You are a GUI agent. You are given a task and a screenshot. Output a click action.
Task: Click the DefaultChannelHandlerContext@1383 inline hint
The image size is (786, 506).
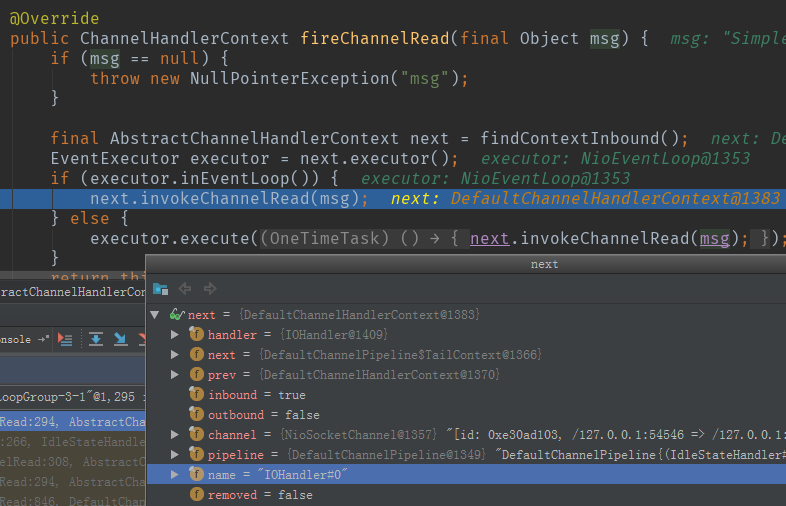pos(615,199)
